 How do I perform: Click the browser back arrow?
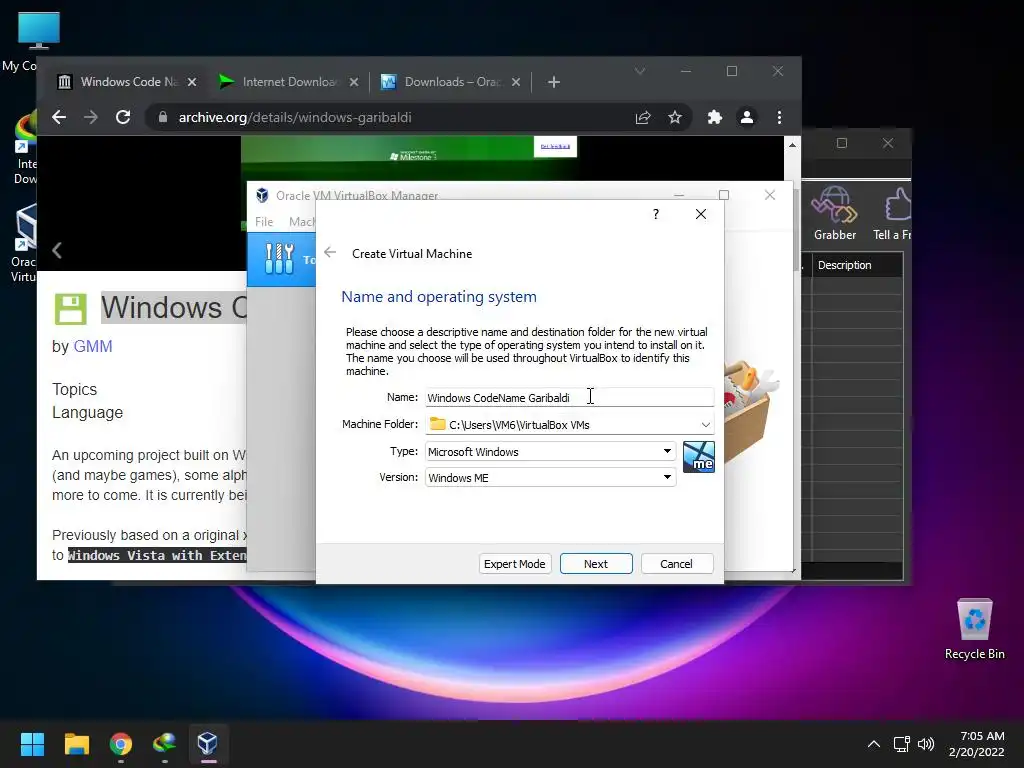click(x=59, y=118)
